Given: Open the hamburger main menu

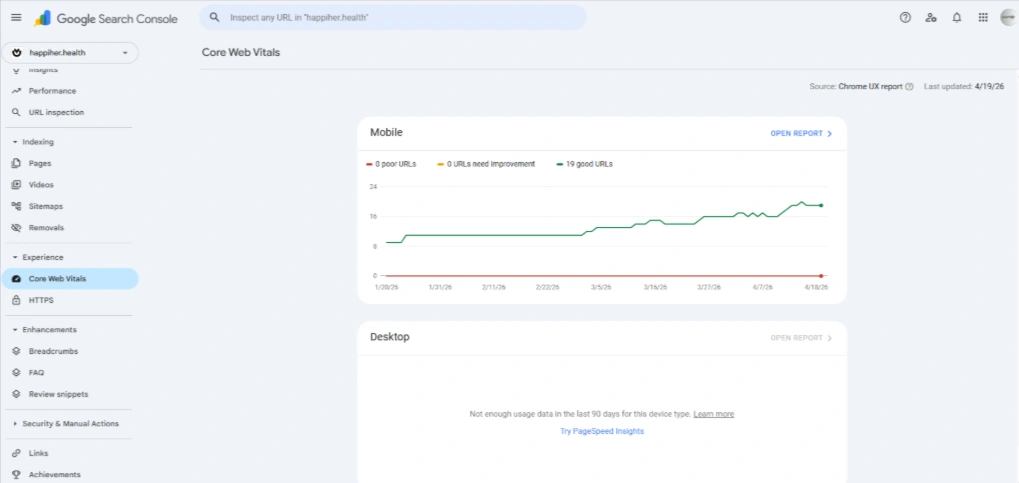Looking at the screenshot, I should (16, 18).
